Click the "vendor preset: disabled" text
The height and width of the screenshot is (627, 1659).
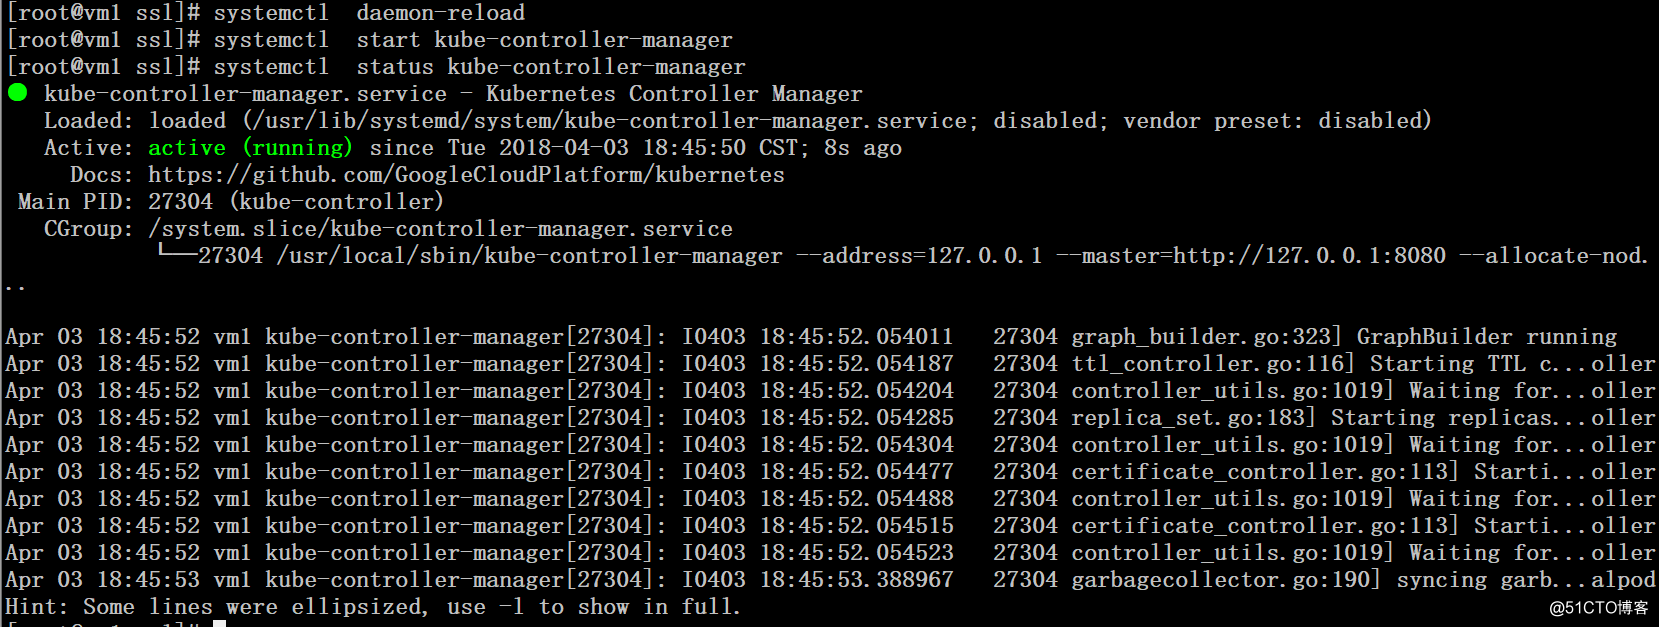point(1277,121)
